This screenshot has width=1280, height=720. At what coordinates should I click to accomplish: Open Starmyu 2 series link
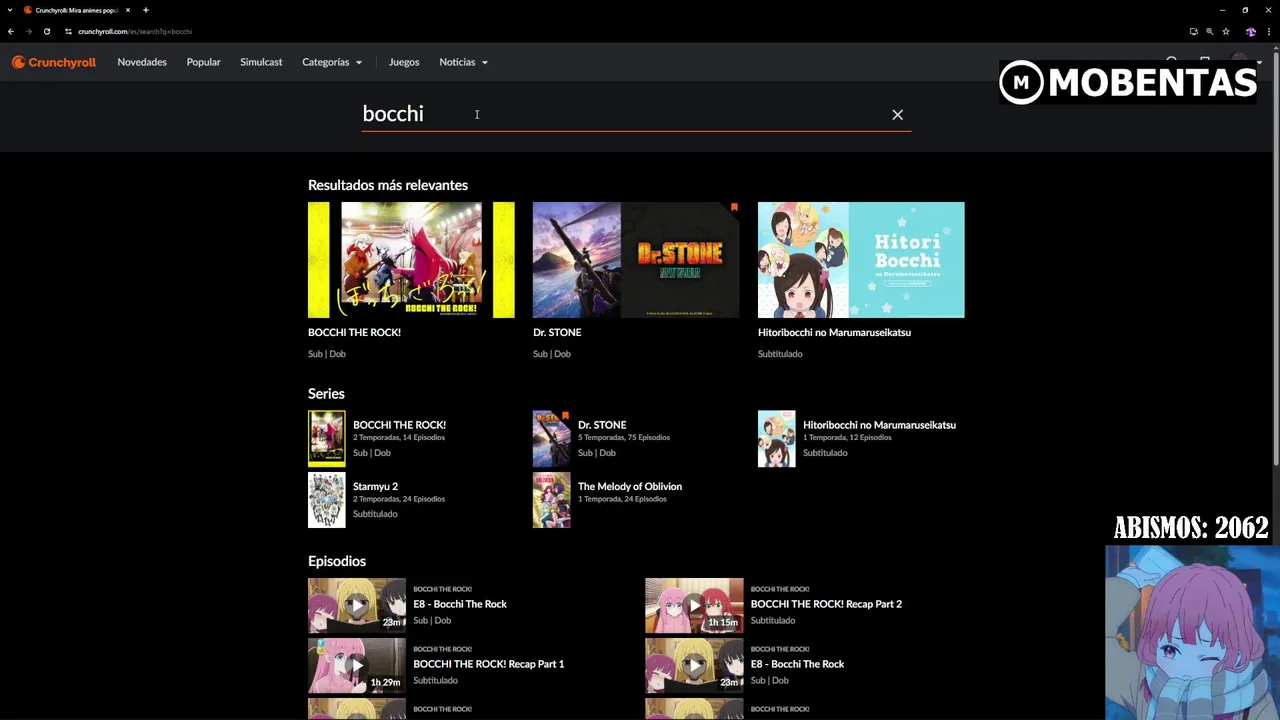pyautogui.click(x=375, y=486)
